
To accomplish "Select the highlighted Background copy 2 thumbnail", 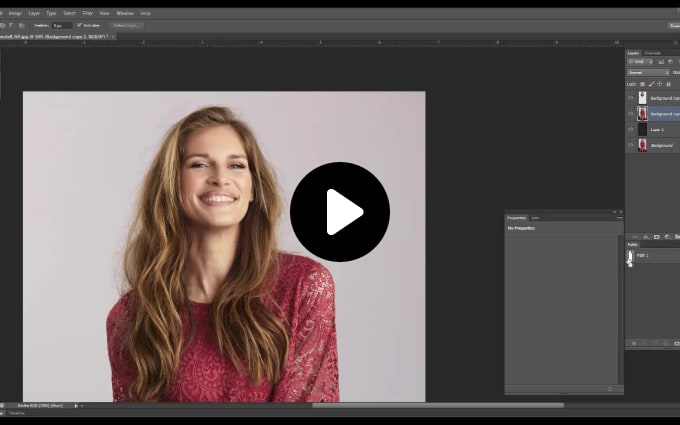I will (x=642, y=114).
